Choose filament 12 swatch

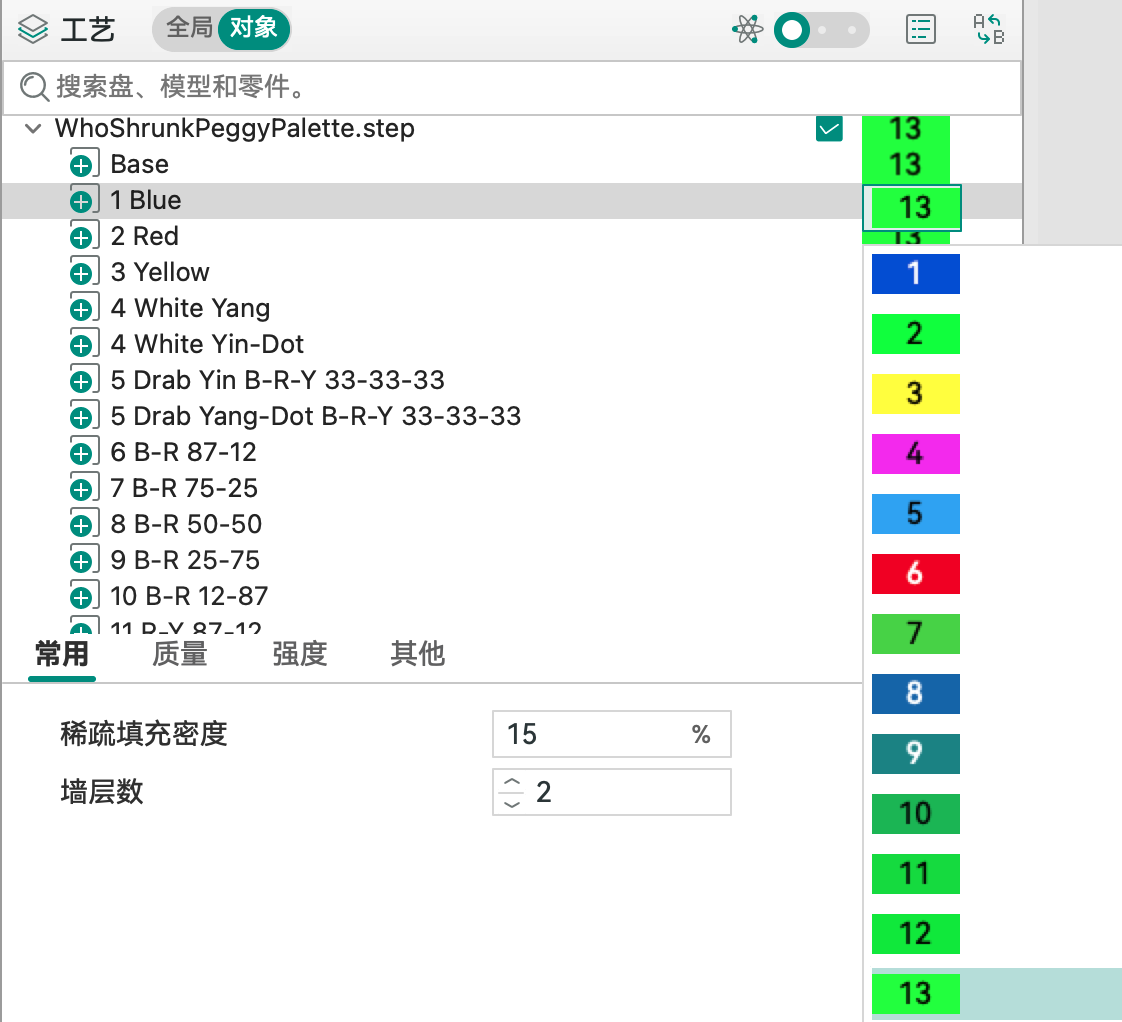click(x=915, y=934)
